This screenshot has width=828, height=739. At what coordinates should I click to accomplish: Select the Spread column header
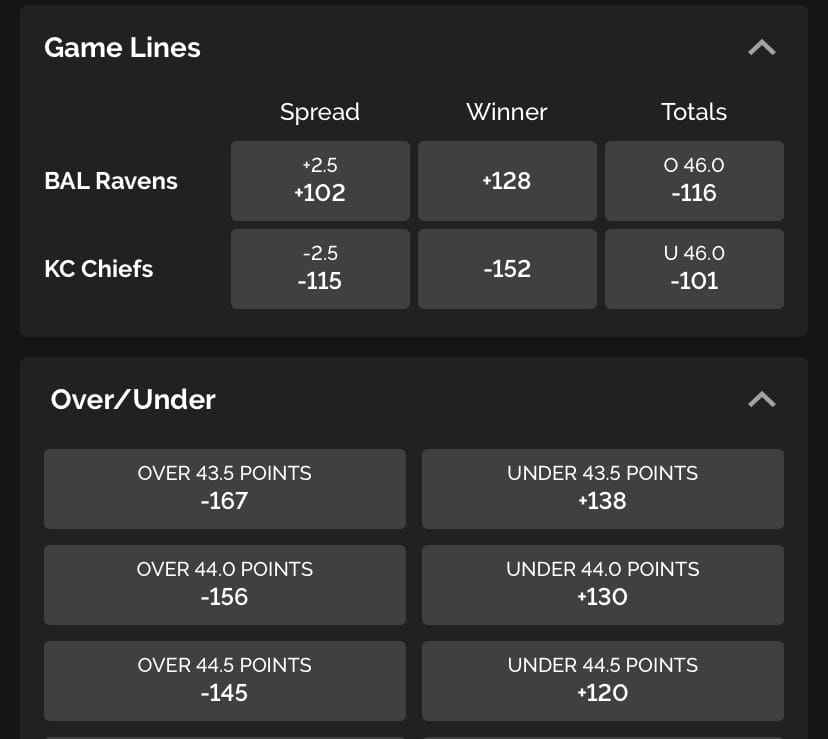click(319, 112)
